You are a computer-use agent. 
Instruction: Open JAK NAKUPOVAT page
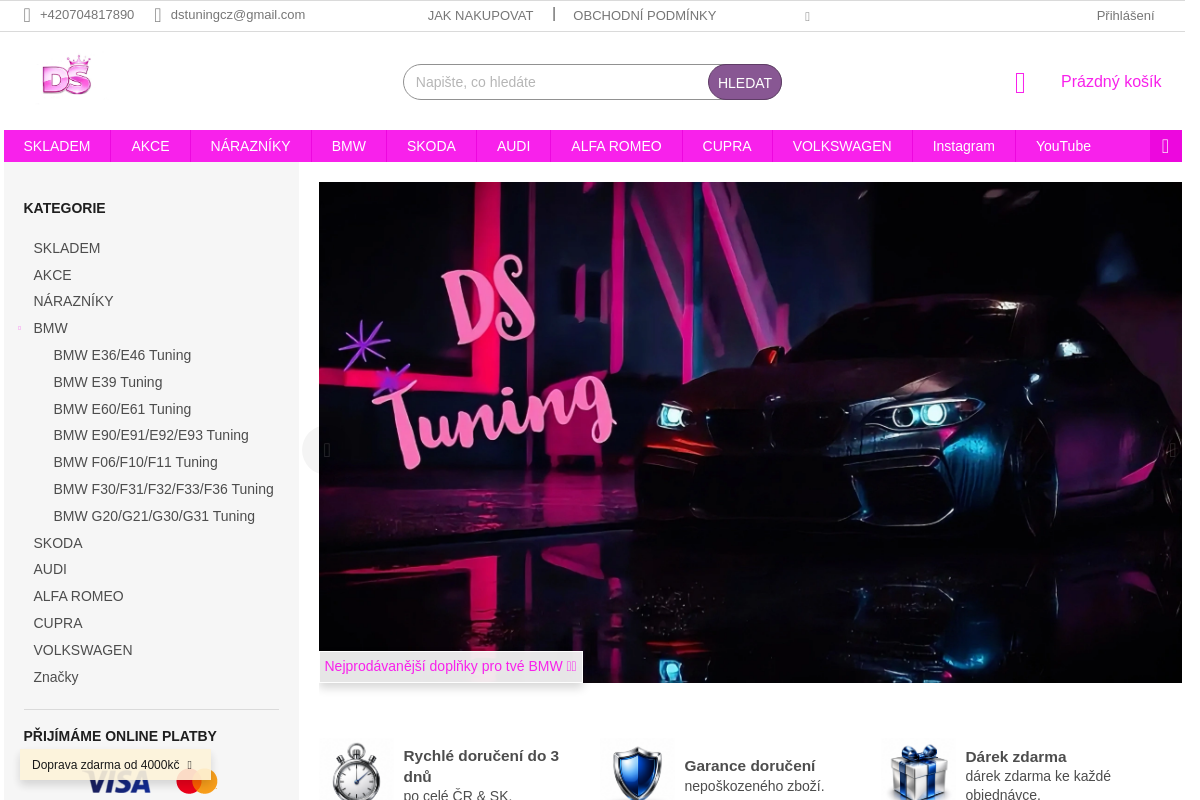(480, 15)
